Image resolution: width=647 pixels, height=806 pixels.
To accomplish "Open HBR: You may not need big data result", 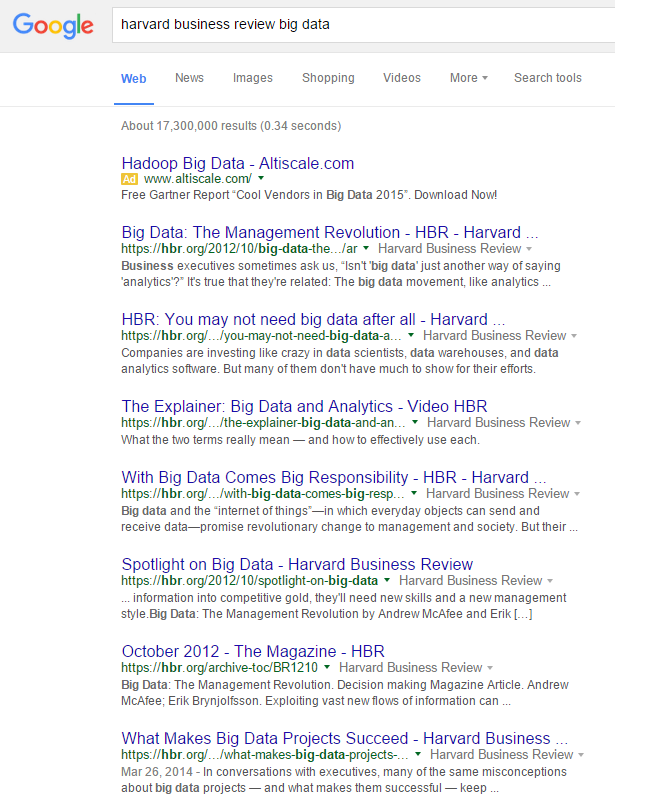I will coord(313,319).
